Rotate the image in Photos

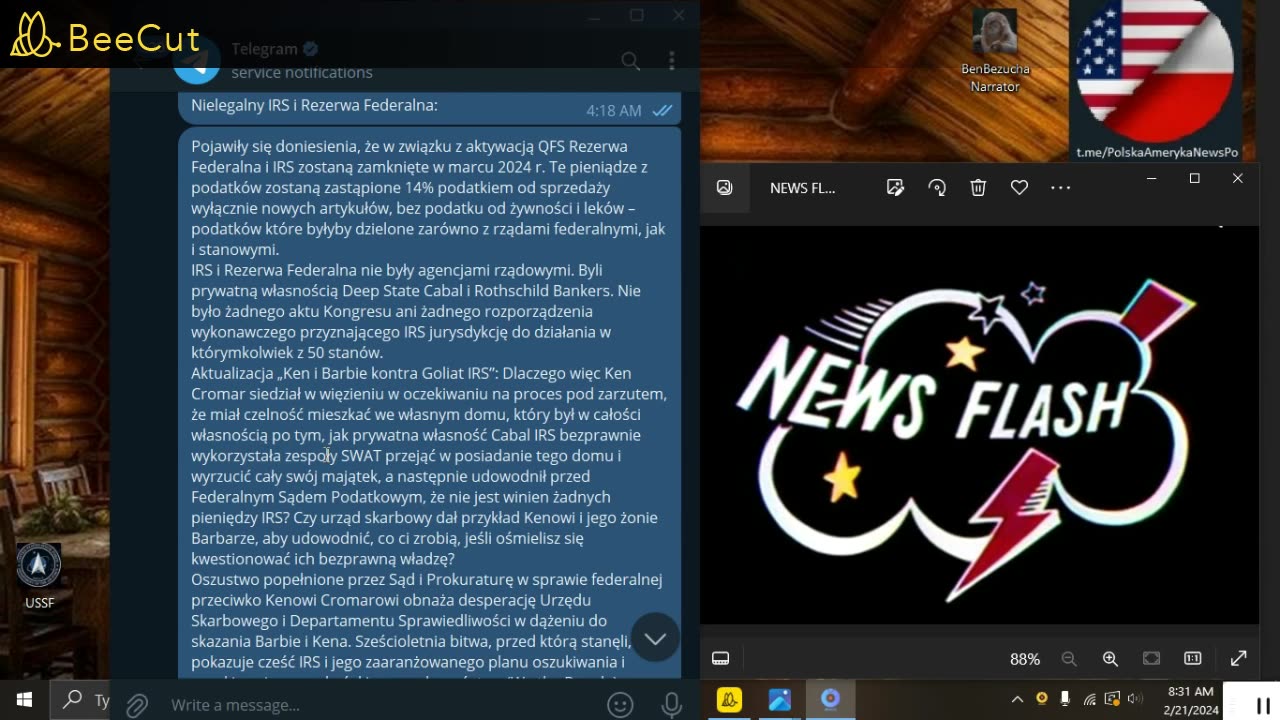[x=937, y=187]
